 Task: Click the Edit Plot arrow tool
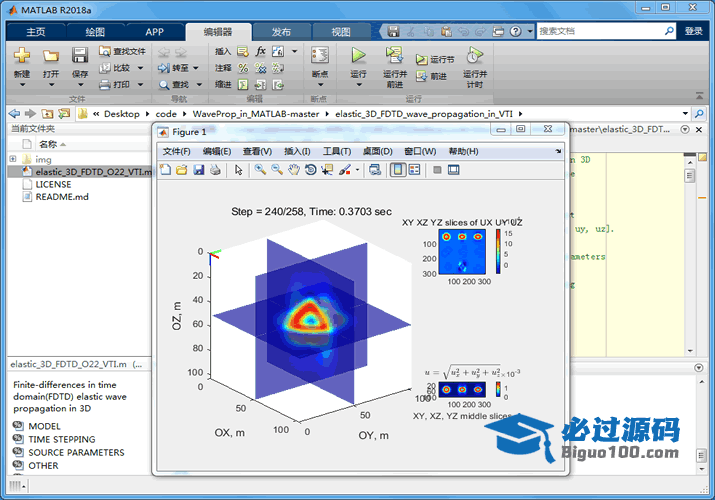pyautogui.click(x=238, y=170)
